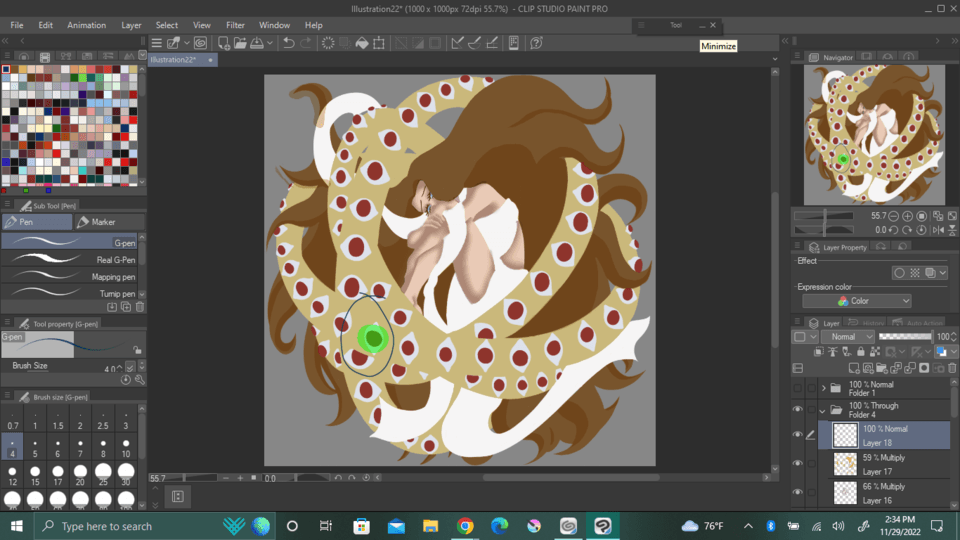
Task: Open Expression color Color dropdown
Action: [857, 301]
